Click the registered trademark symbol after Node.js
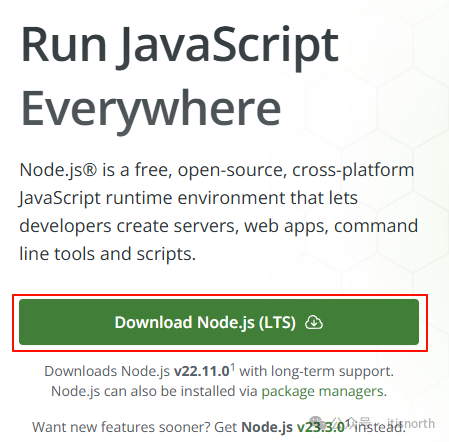The image size is (449, 442). tap(89, 170)
